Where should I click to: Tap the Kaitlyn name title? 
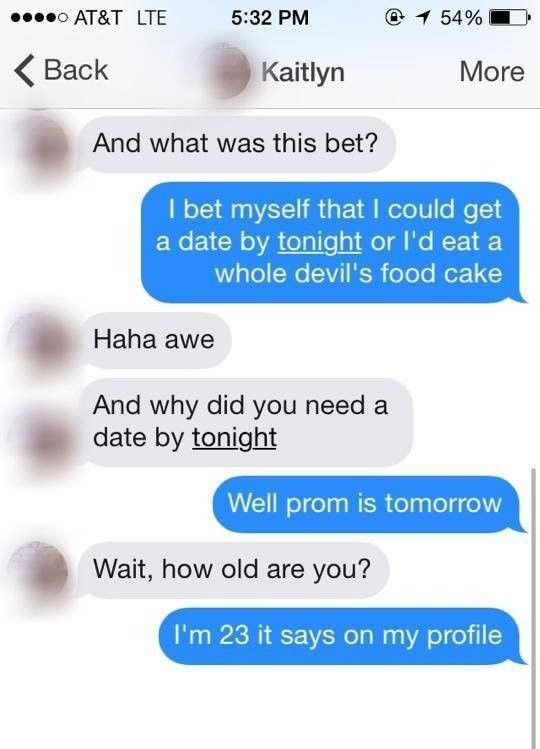[302, 73]
